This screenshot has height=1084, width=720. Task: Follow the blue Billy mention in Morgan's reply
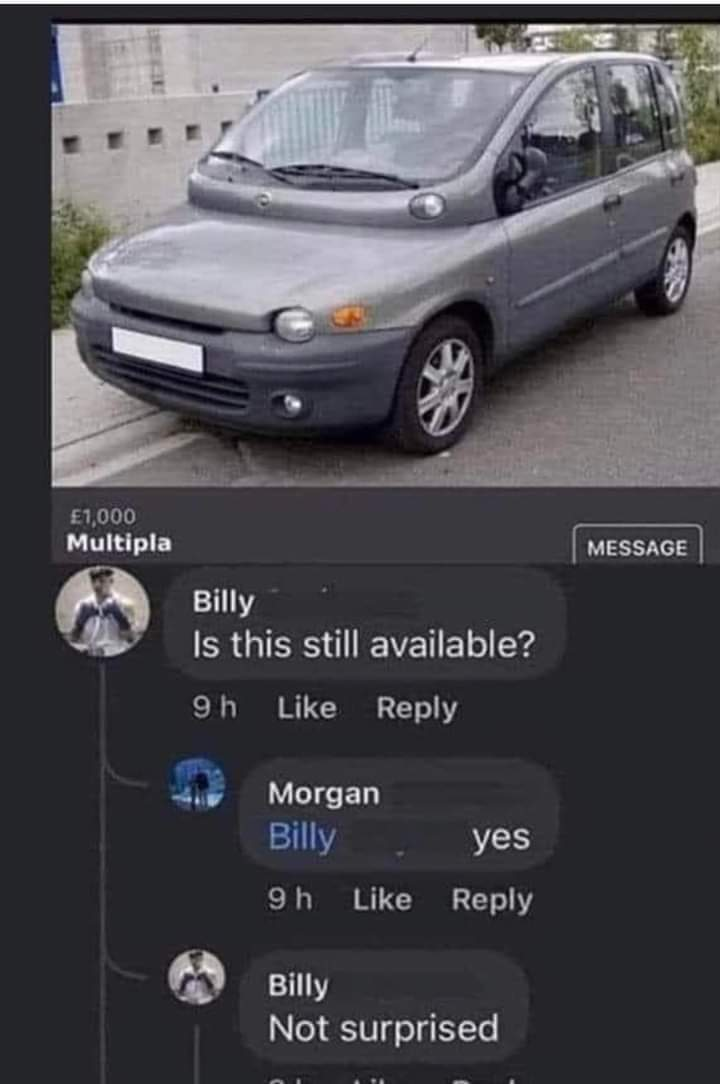302,837
